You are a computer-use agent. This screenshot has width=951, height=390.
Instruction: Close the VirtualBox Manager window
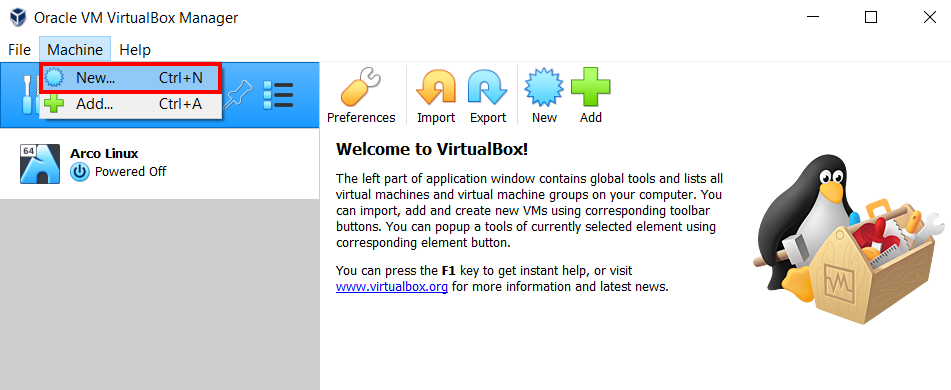point(929,17)
